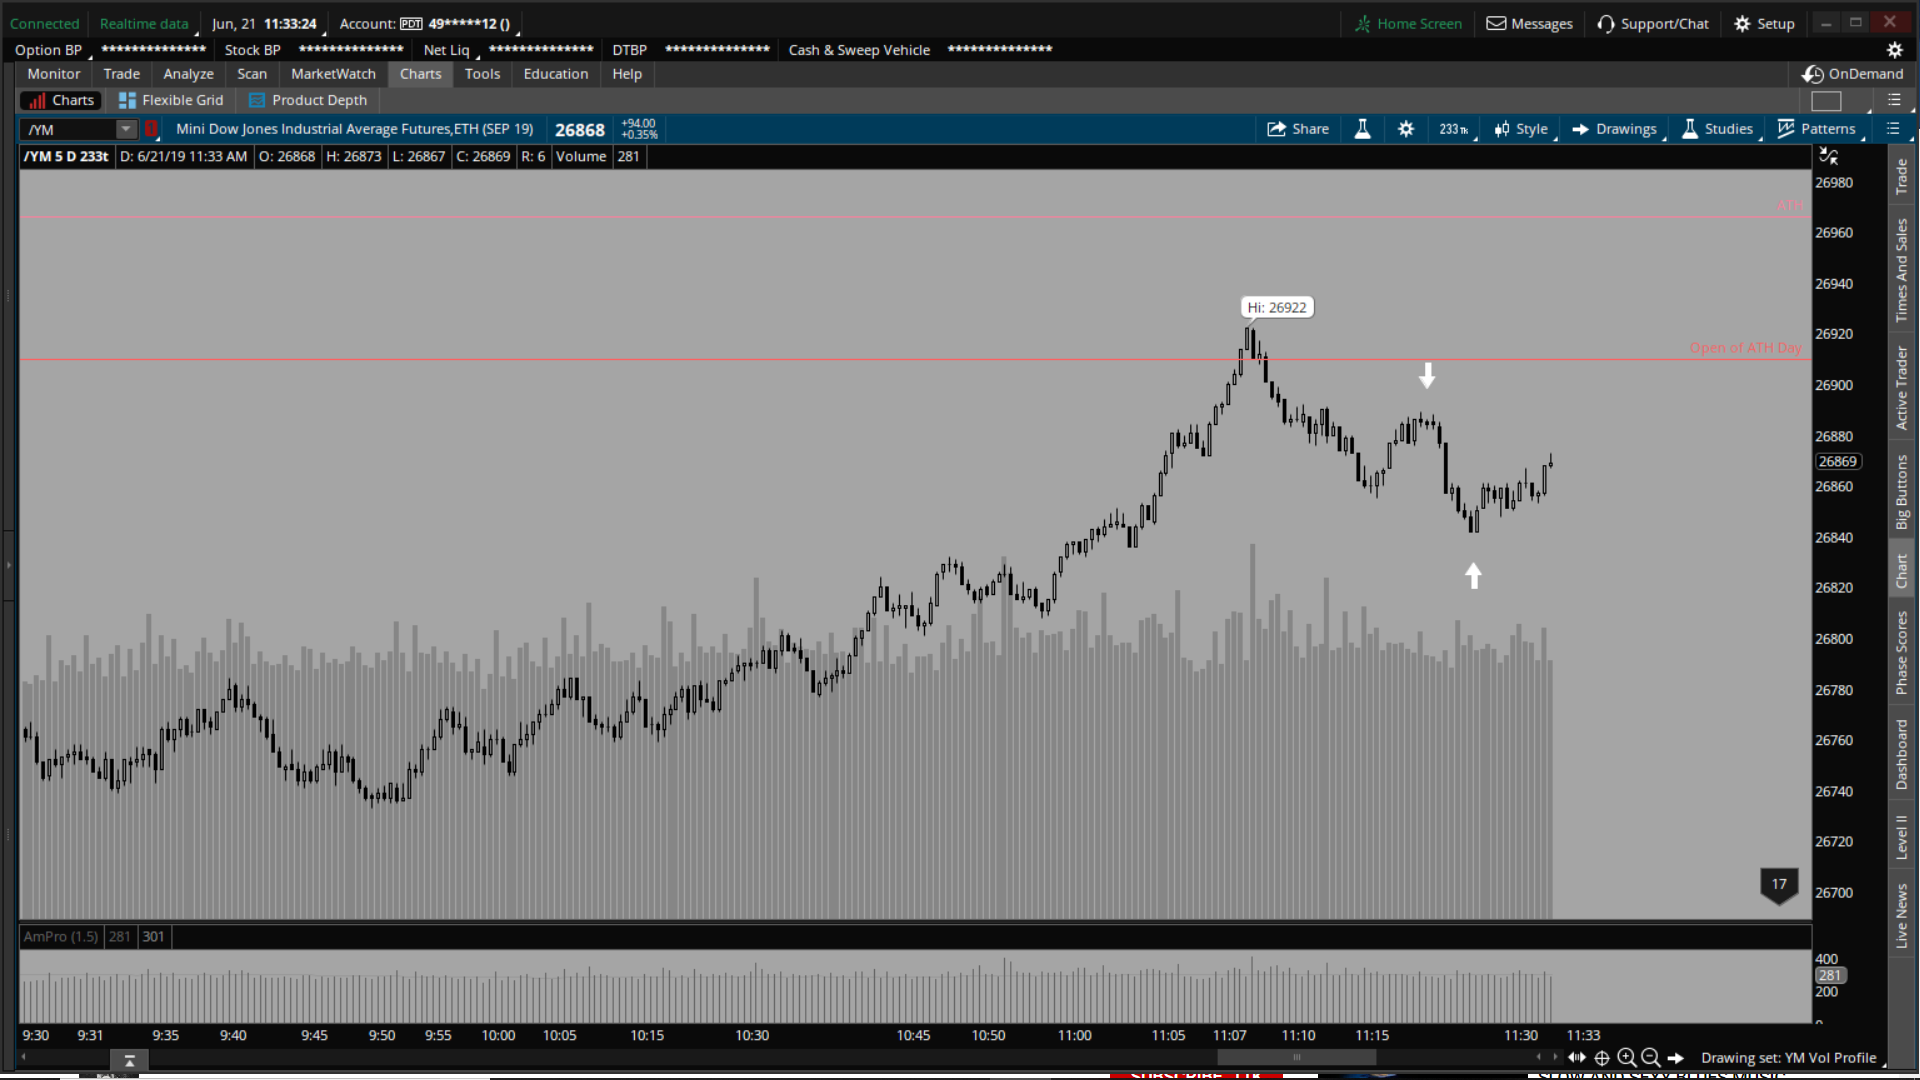
Task: Switch to the Monitor tab
Action: click(54, 74)
